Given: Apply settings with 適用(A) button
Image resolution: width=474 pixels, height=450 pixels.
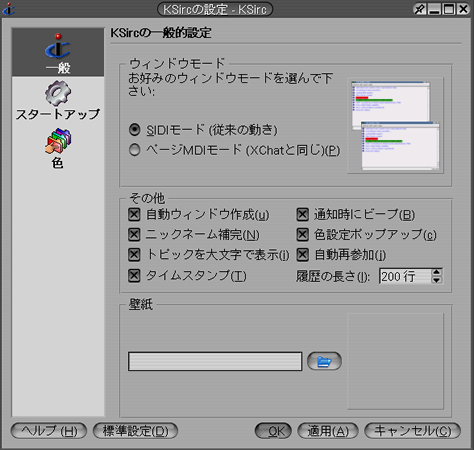Looking at the screenshot, I should coord(328,431).
